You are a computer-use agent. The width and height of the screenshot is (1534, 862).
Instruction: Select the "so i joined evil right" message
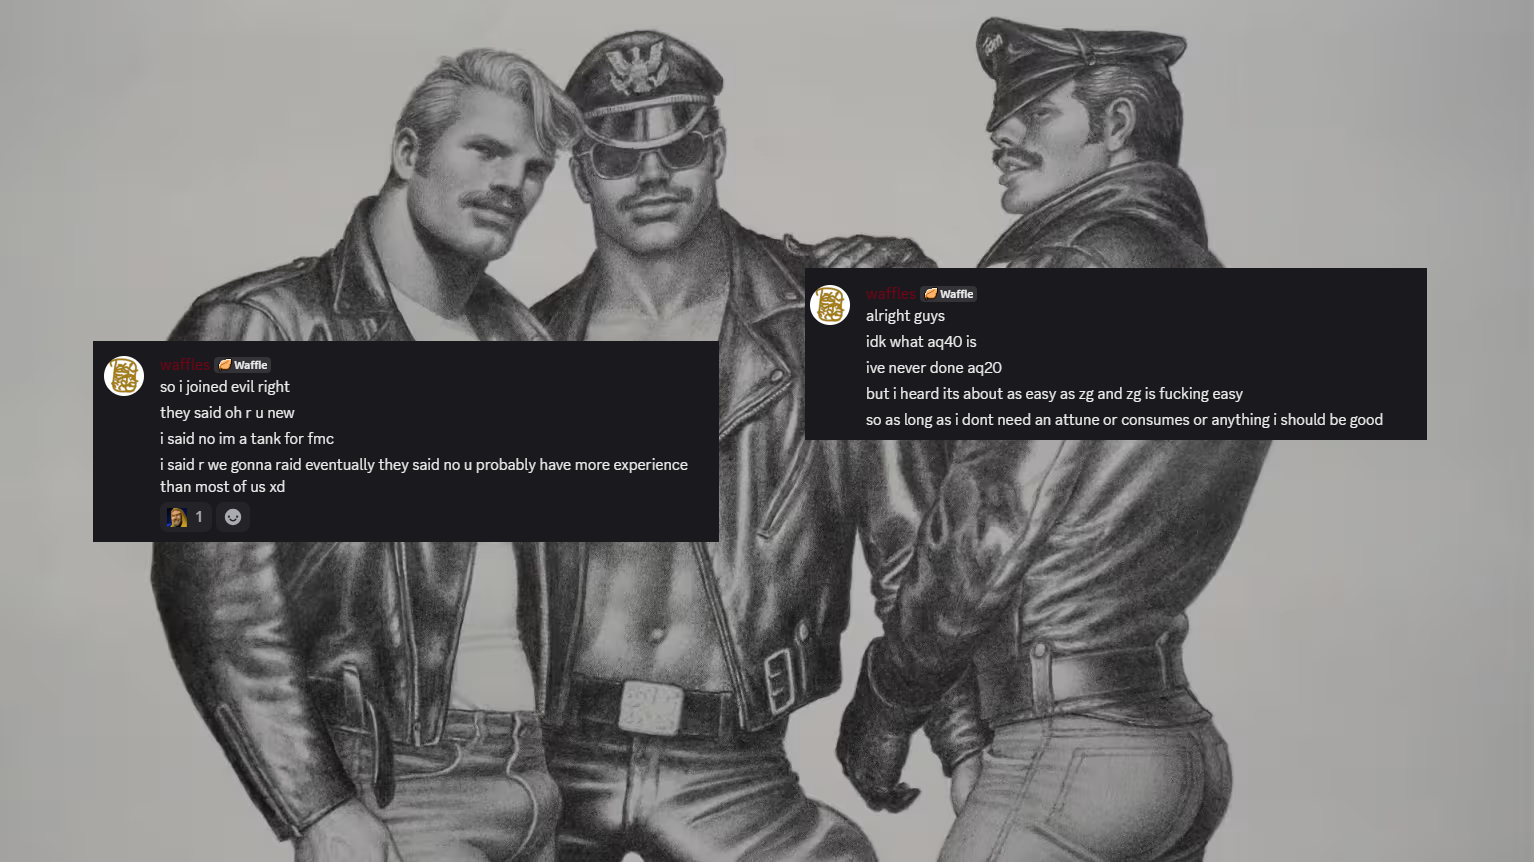(225, 387)
